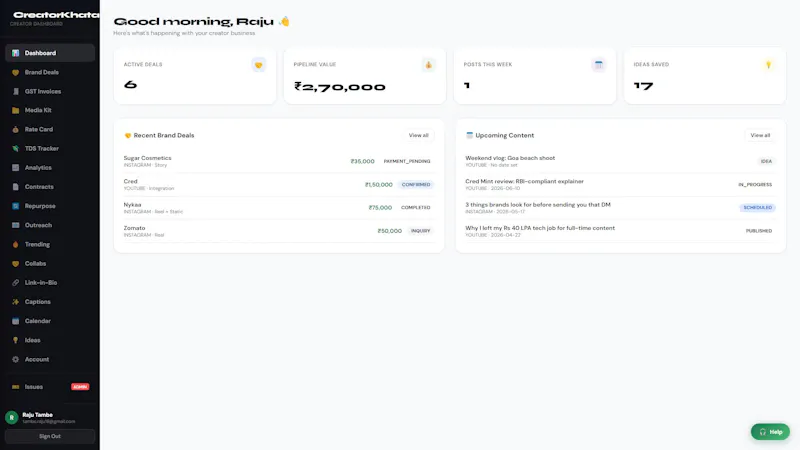Click the lightbulb icon on Ideas Saved card
Screen dimensions: 800x450
coord(768,65)
